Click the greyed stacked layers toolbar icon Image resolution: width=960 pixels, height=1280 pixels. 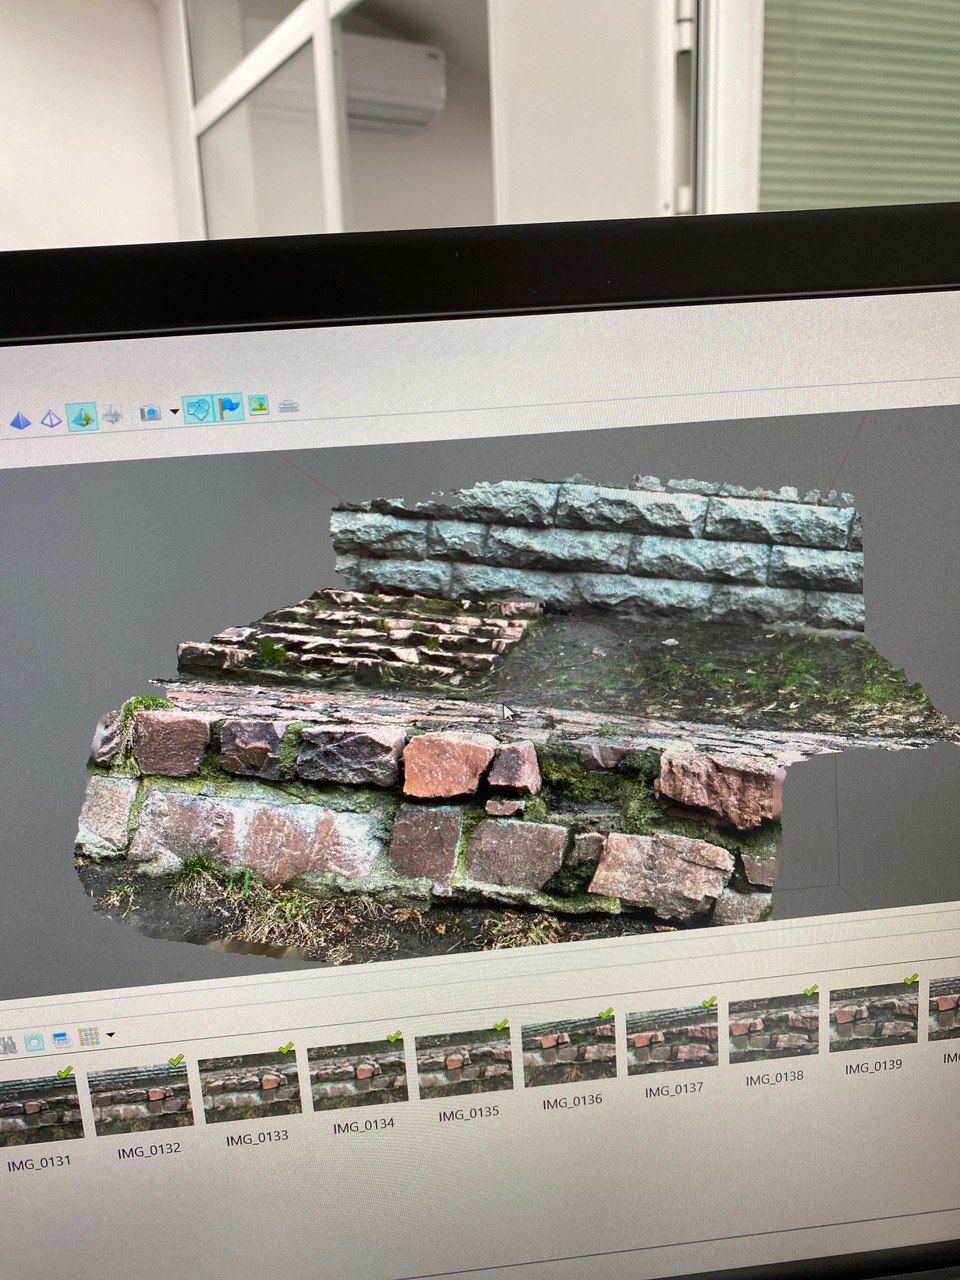click(289, 405)
